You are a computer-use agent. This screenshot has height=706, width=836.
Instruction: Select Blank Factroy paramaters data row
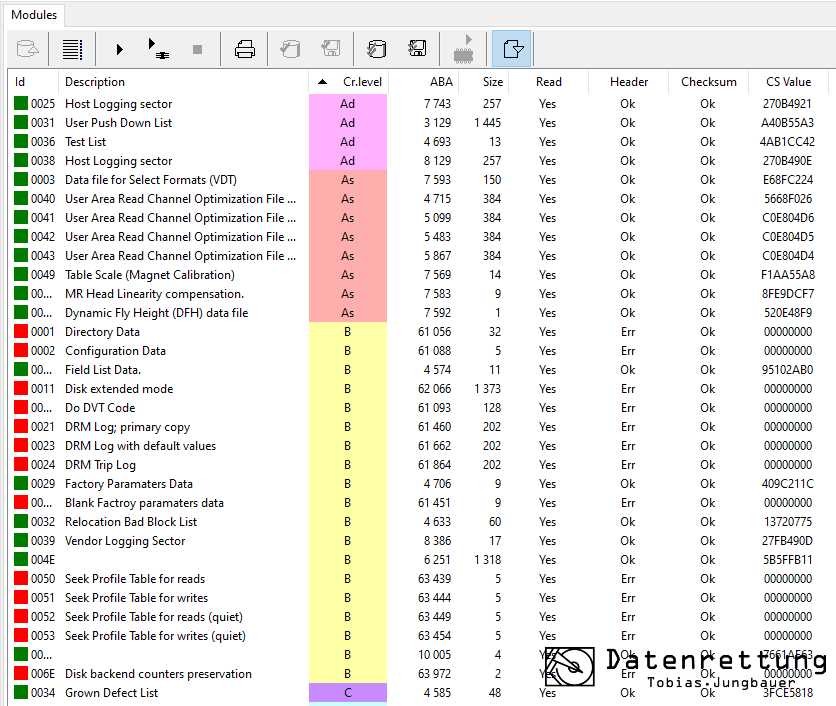click(419, 503)
